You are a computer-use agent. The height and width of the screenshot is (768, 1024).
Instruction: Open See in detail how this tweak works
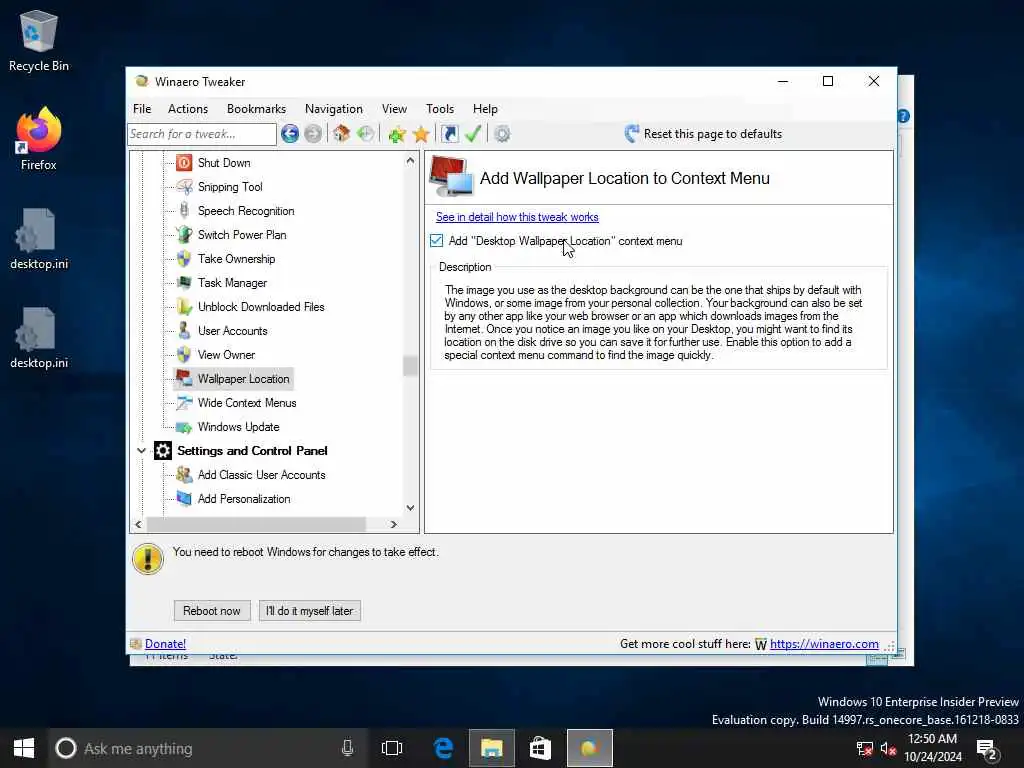(517, 217)
